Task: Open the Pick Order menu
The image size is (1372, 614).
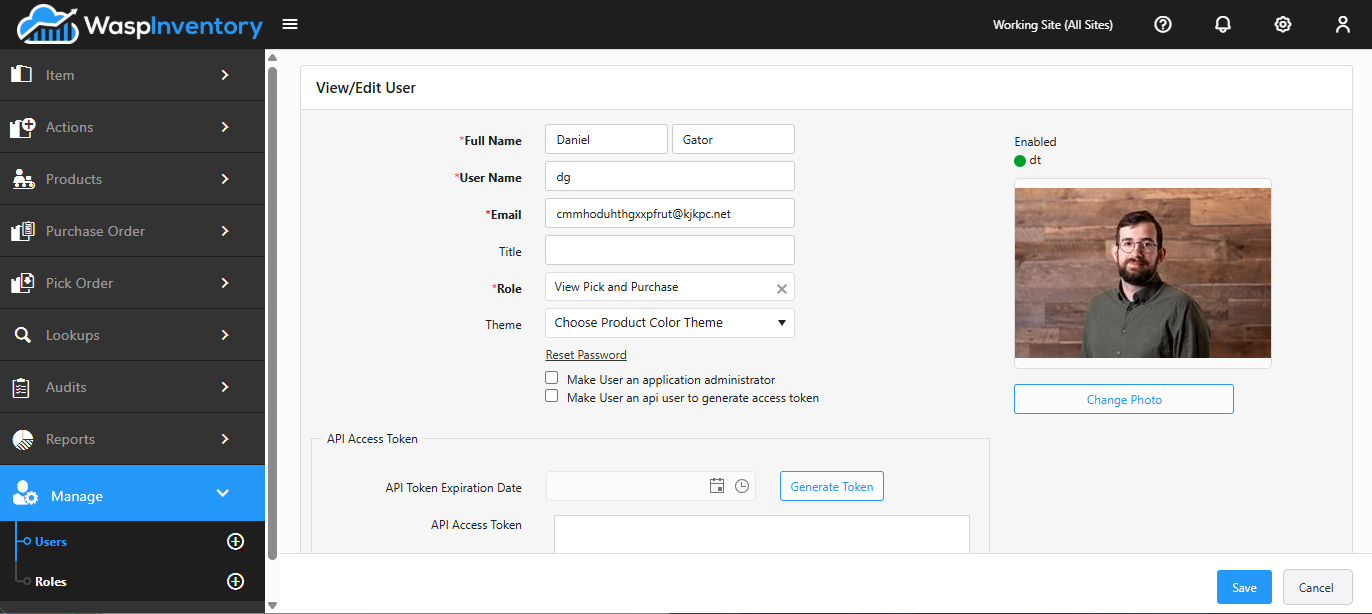Action: tap(132, 283)
